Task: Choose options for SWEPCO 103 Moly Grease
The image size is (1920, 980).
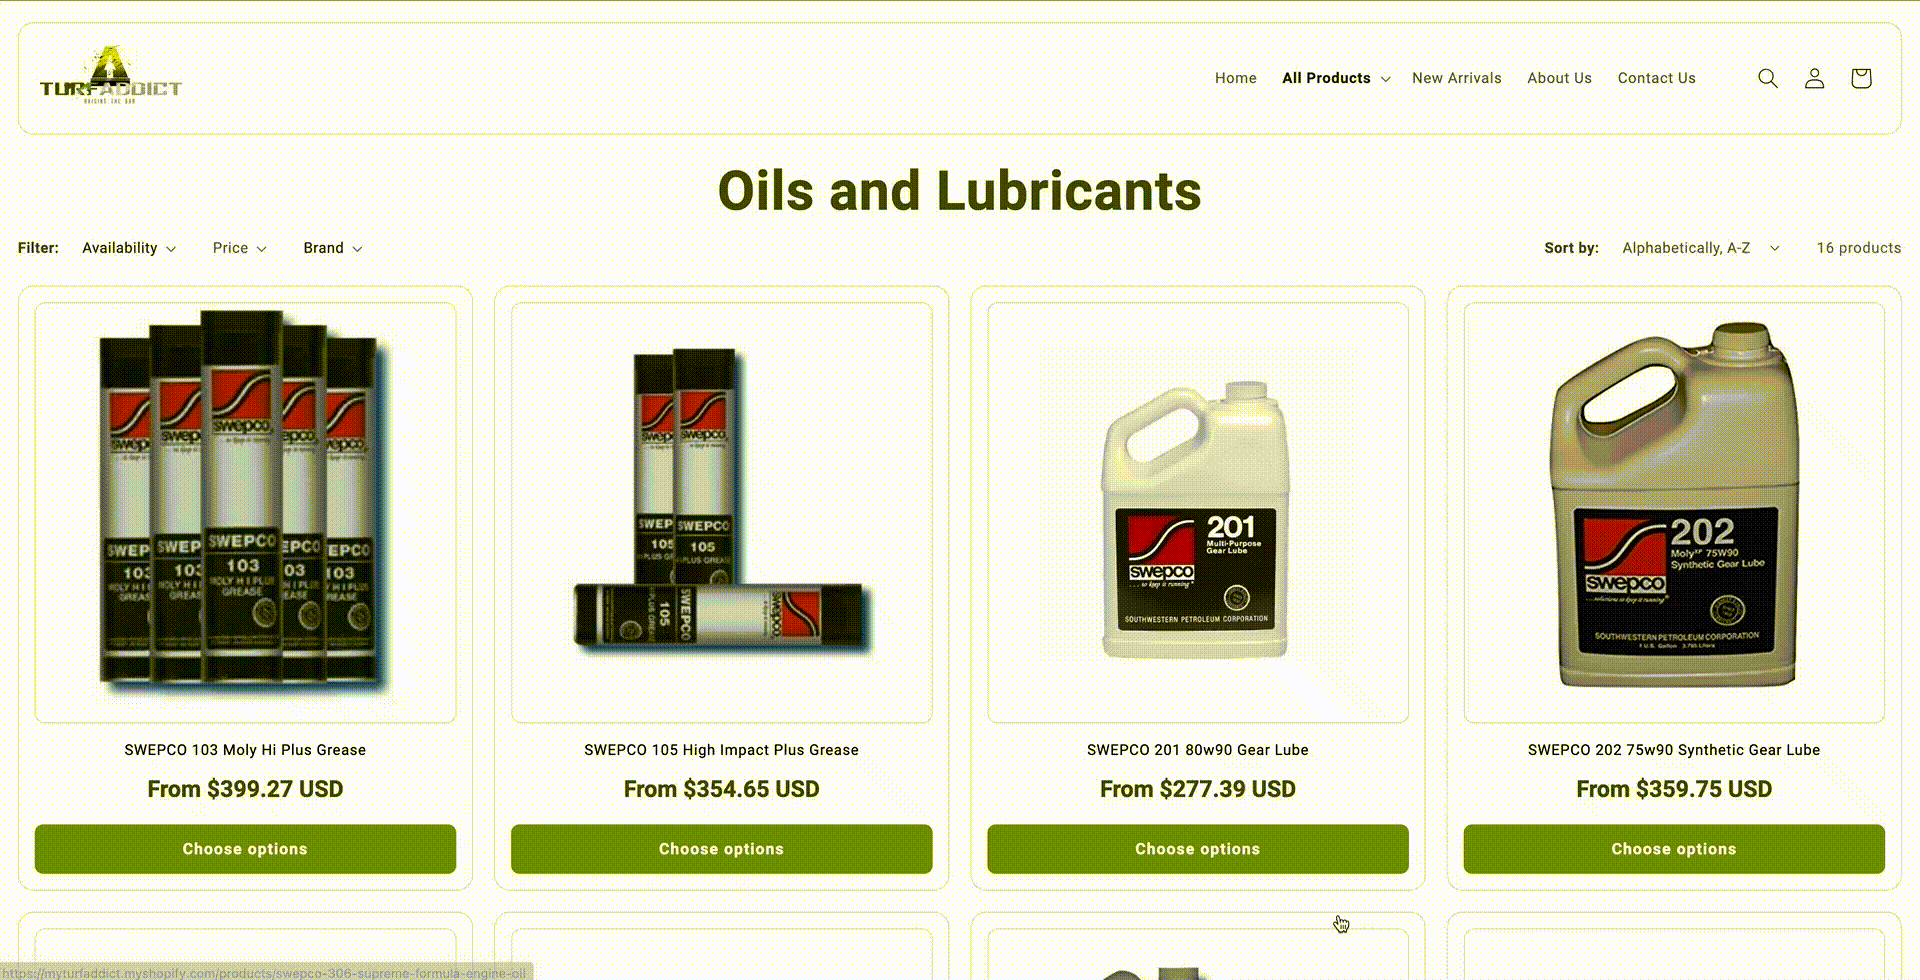Action: click(245, 849)
